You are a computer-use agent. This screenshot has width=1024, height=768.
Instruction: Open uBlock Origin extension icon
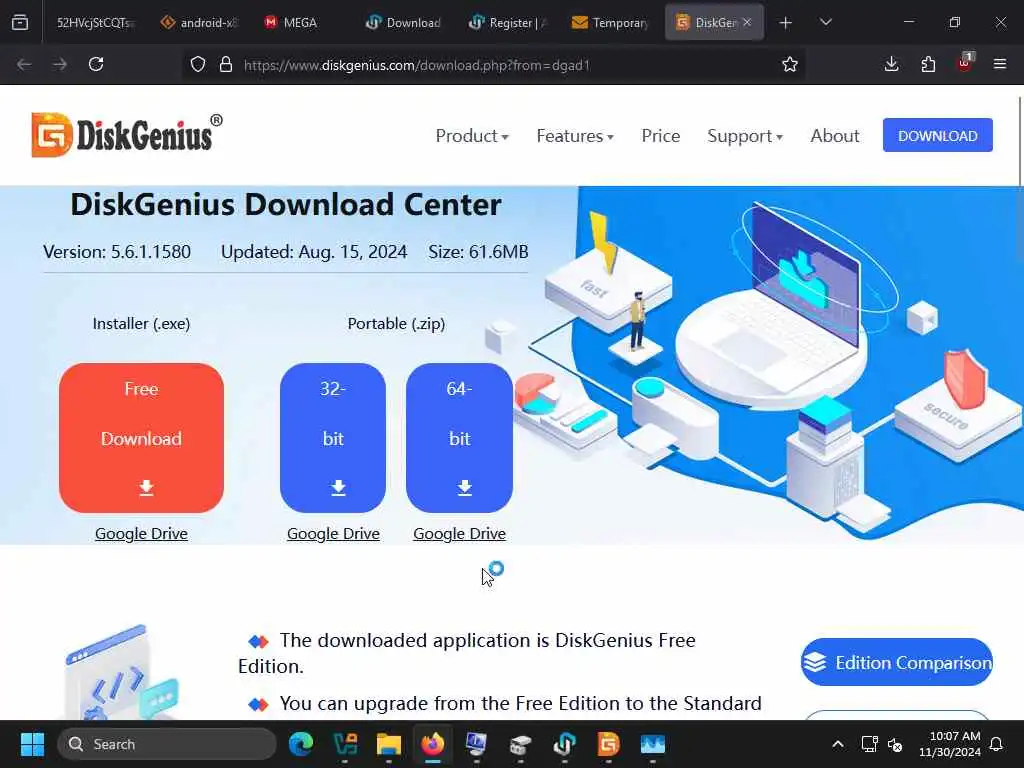(x=965, y=63)
